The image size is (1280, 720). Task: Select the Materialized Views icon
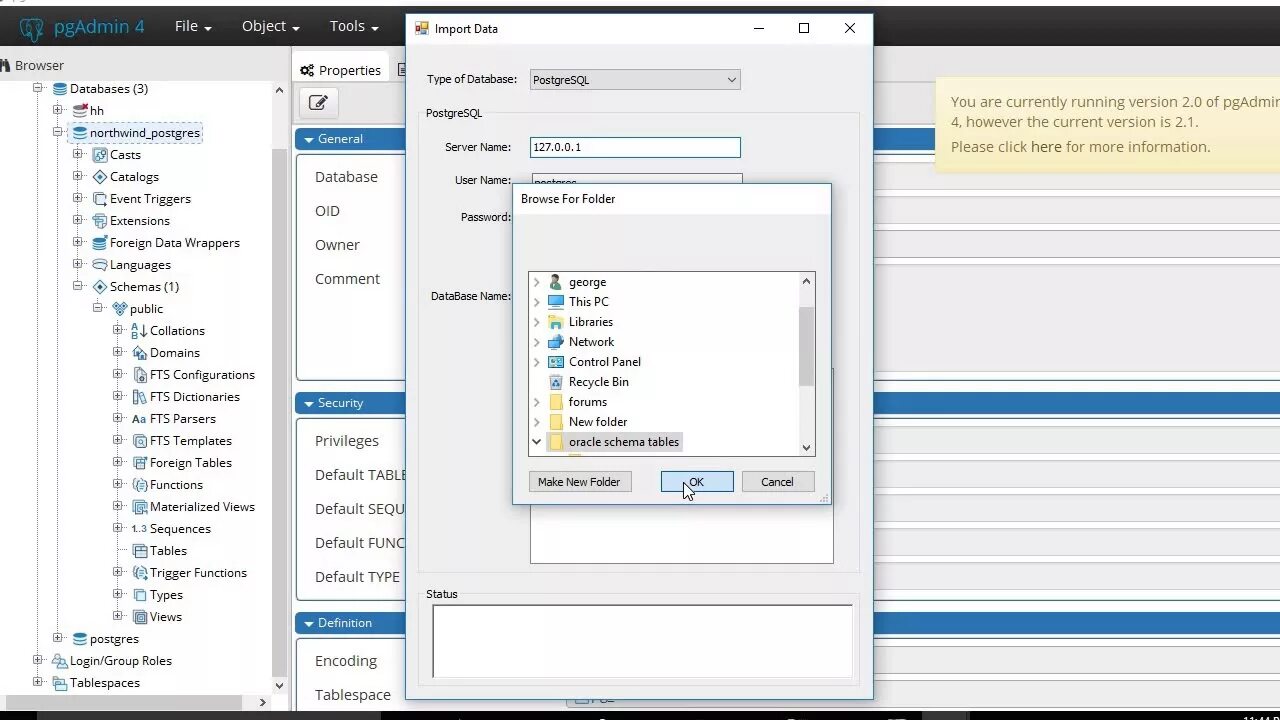139,507
